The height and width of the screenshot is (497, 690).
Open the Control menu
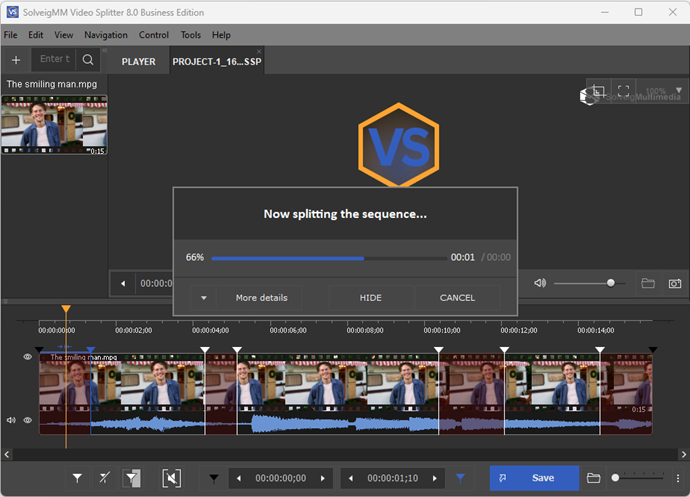[154, 35]
